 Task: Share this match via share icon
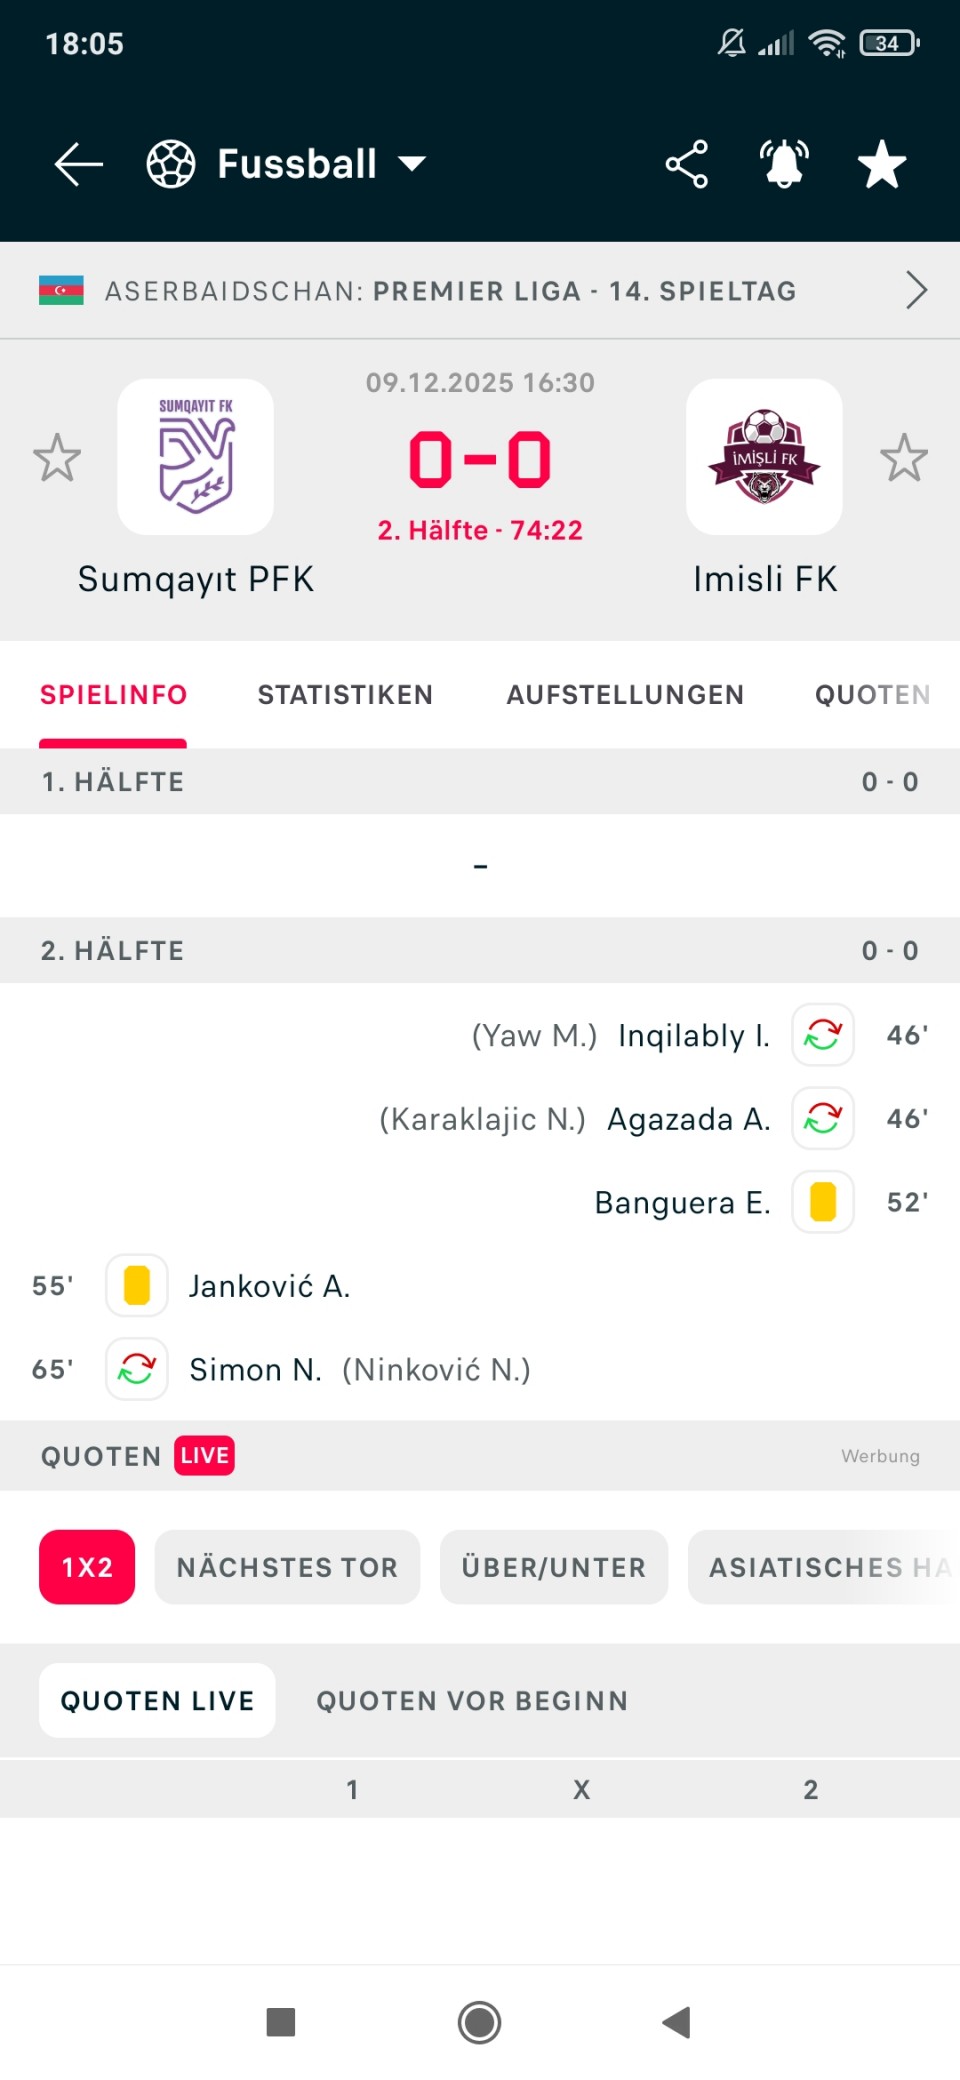point(686,165)
